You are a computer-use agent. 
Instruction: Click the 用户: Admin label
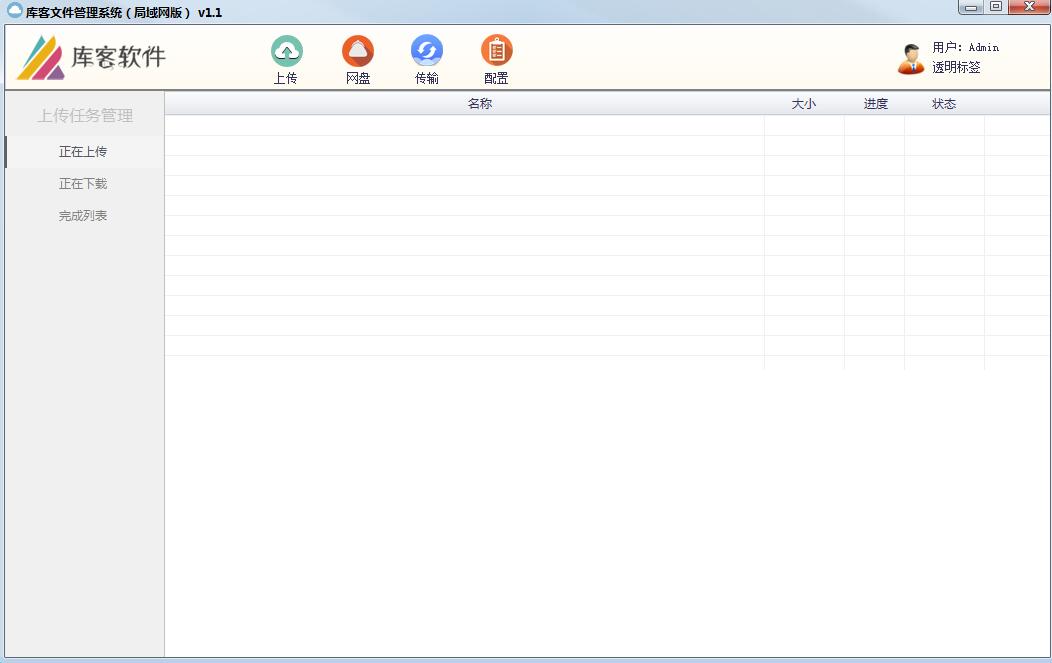[965, 48]
